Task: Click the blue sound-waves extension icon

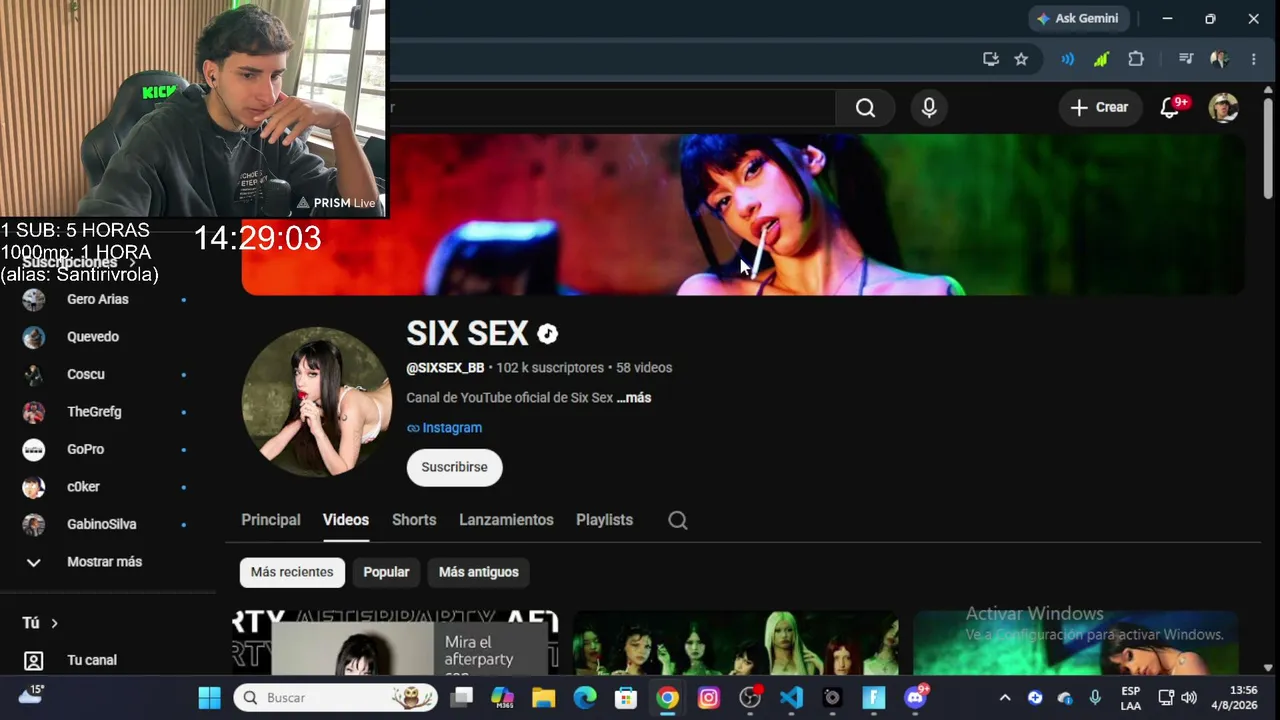Action: tap(1068, 59)
